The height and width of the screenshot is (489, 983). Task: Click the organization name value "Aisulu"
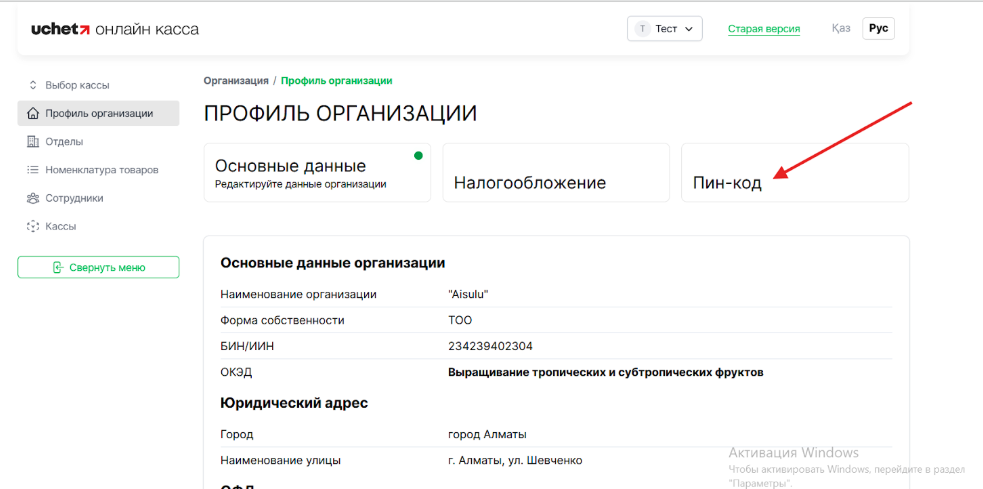coord(468,295)
